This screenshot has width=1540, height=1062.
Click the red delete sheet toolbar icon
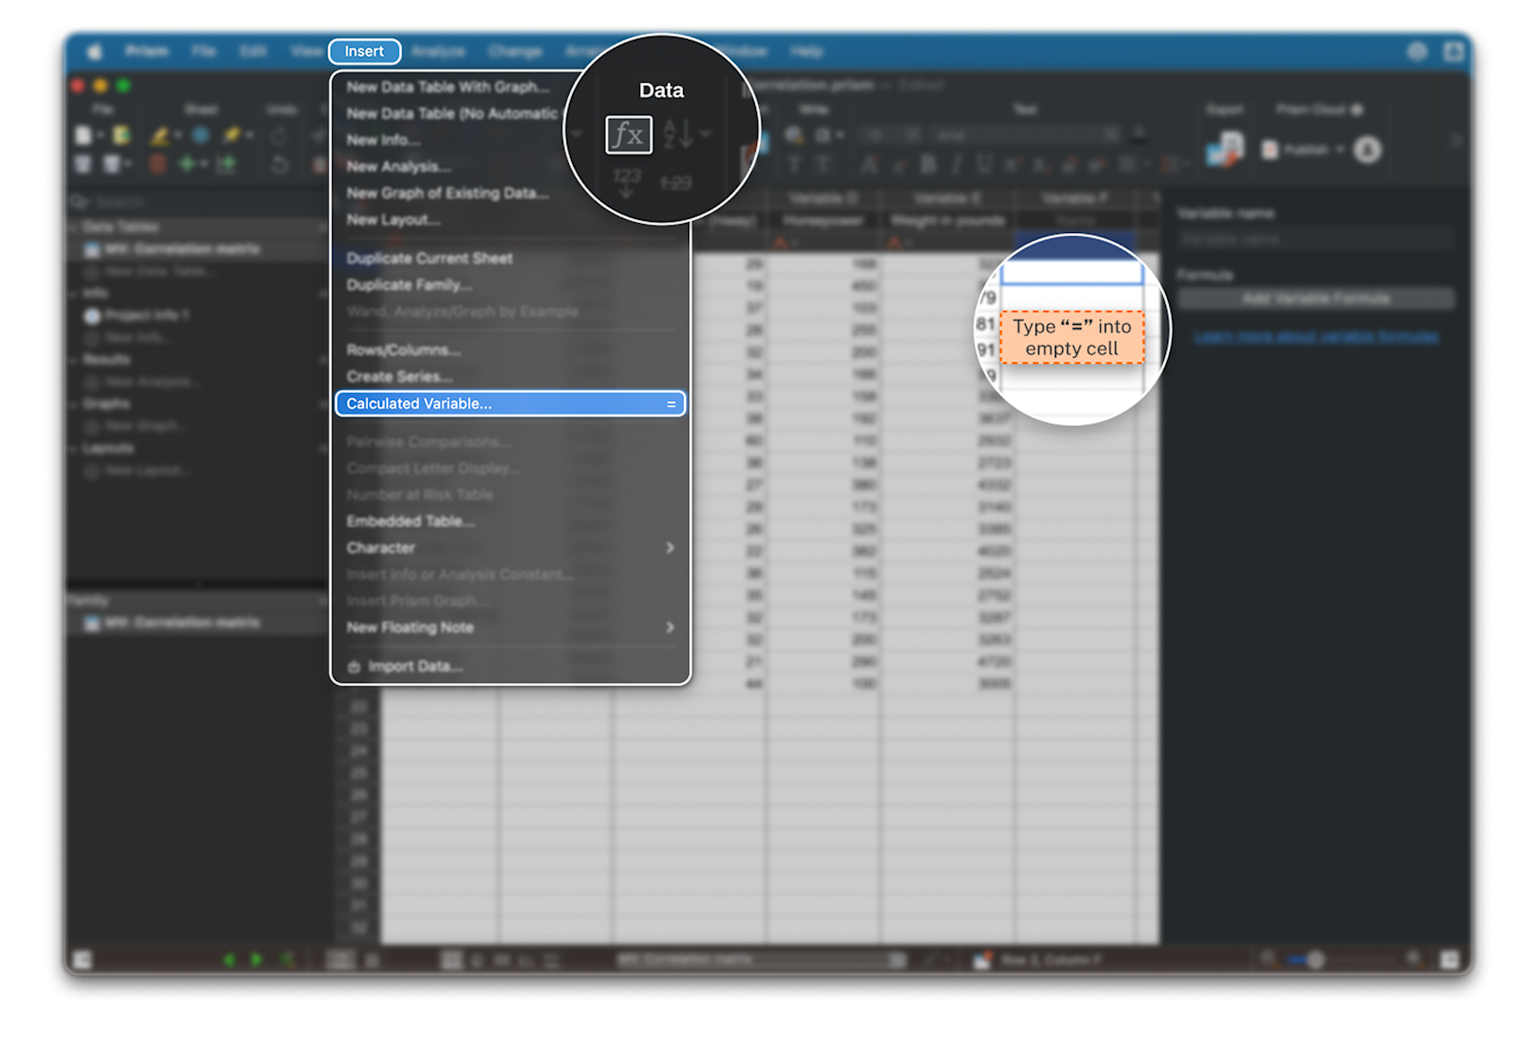tap(157, 164)
